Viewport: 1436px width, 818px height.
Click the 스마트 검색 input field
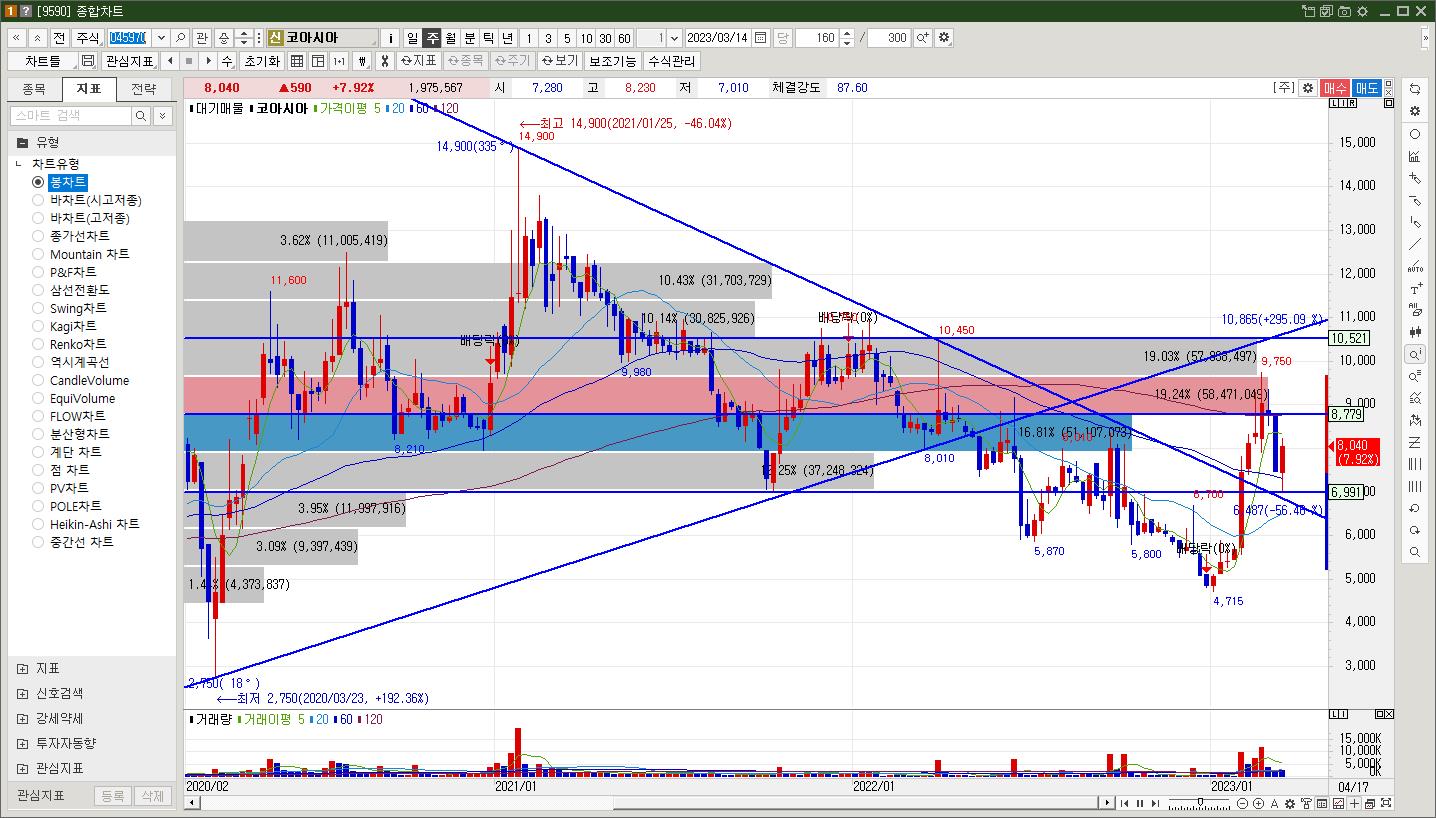tap(70, 116)
